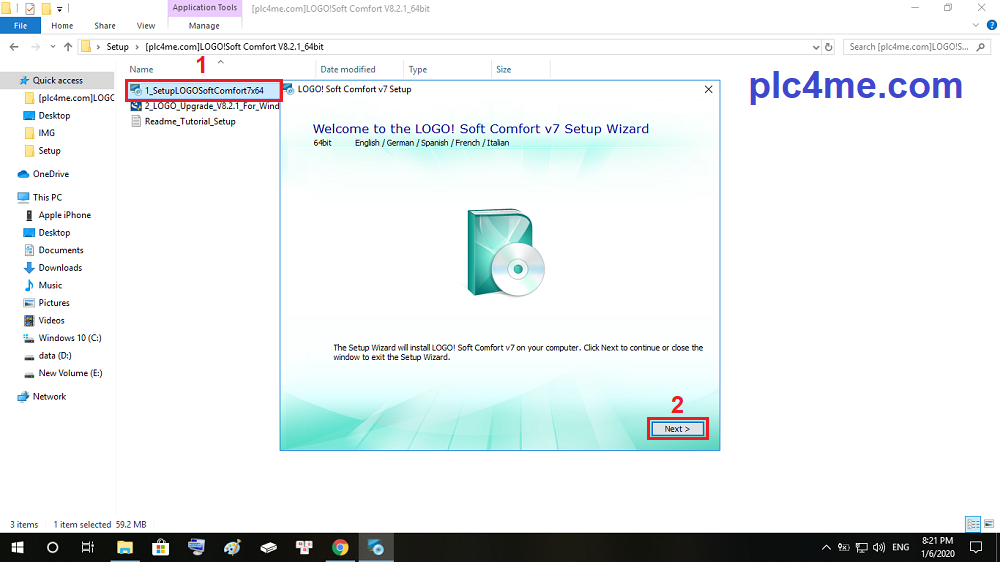Expand the Explorer ribbon chevron
This screenshot has height=562, width=1000.
click(976, 26)
